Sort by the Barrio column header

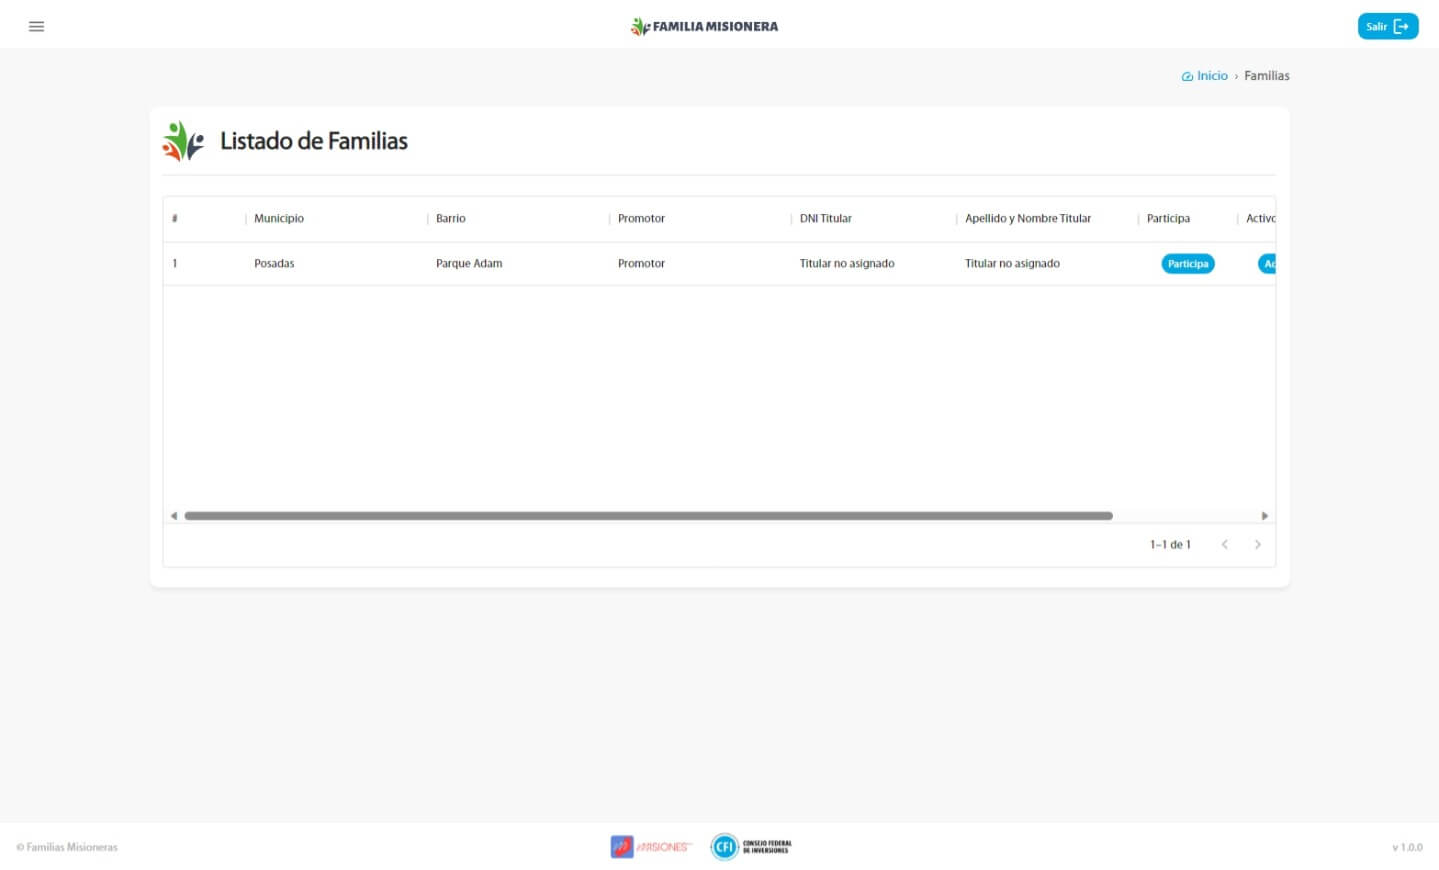point(451,219)
